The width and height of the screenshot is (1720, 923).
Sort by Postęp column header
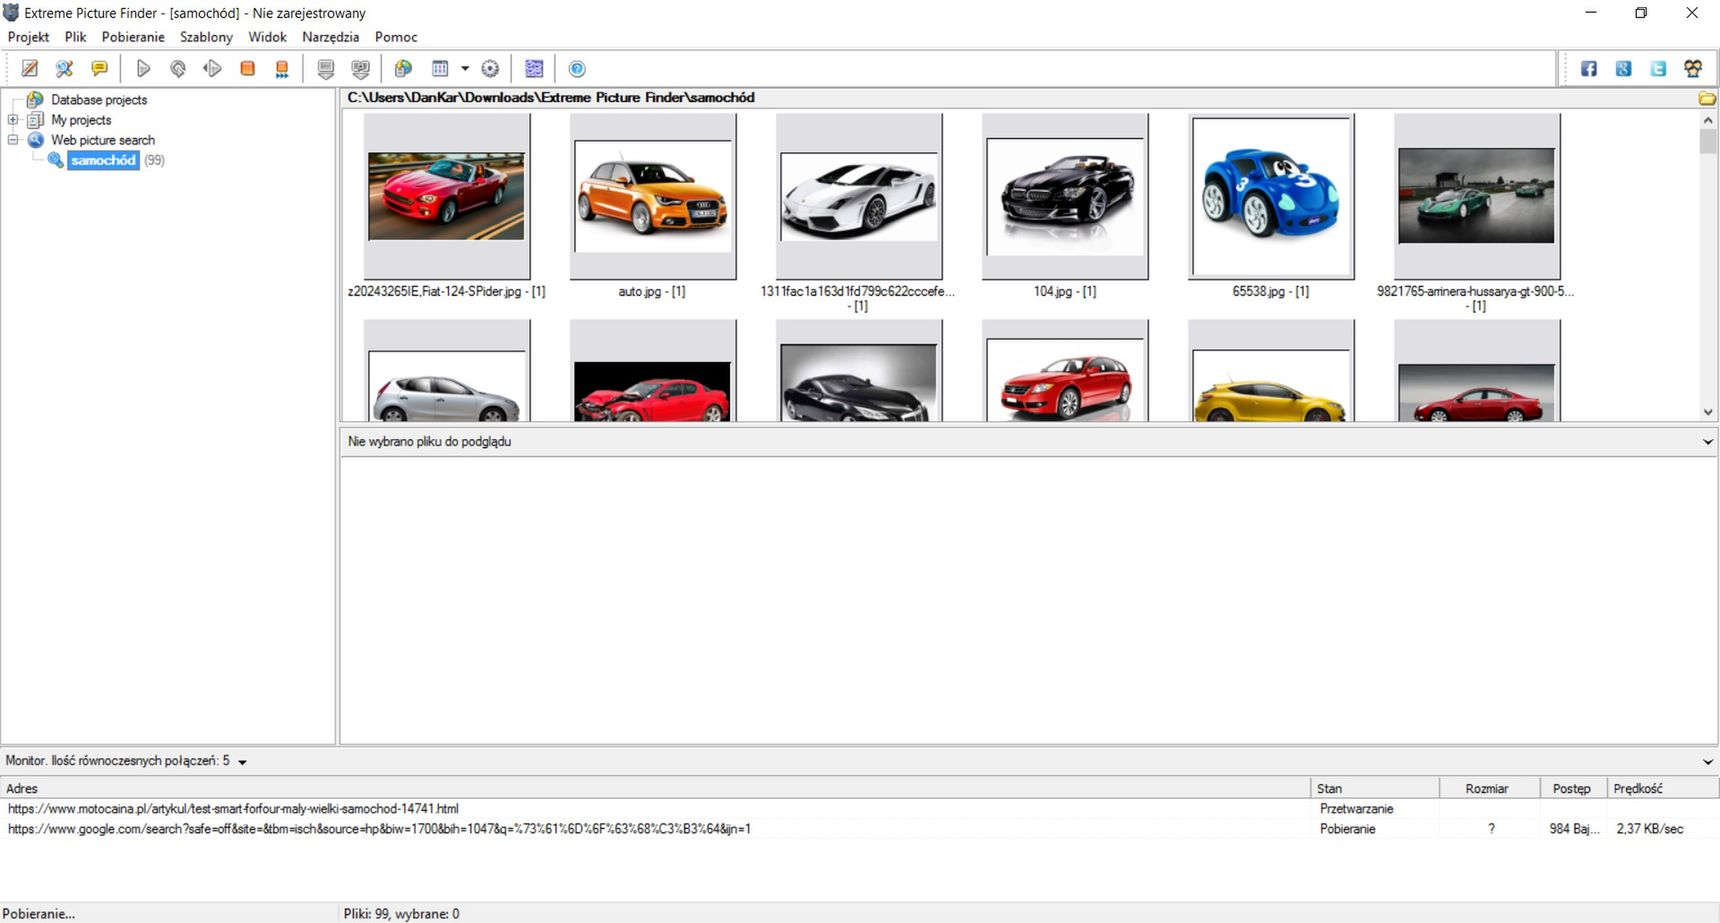[x=1573, y=788]
